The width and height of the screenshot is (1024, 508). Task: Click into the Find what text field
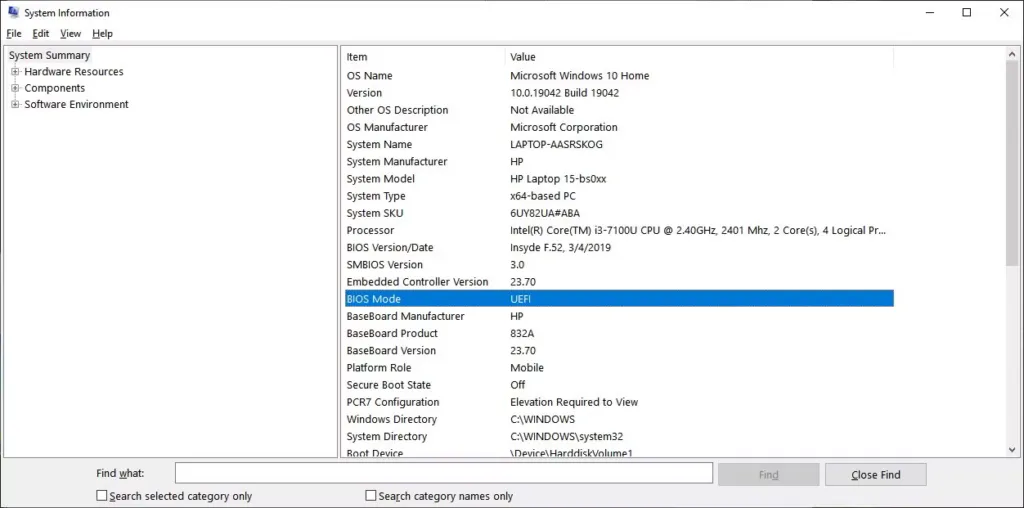(x=443, y=474)
